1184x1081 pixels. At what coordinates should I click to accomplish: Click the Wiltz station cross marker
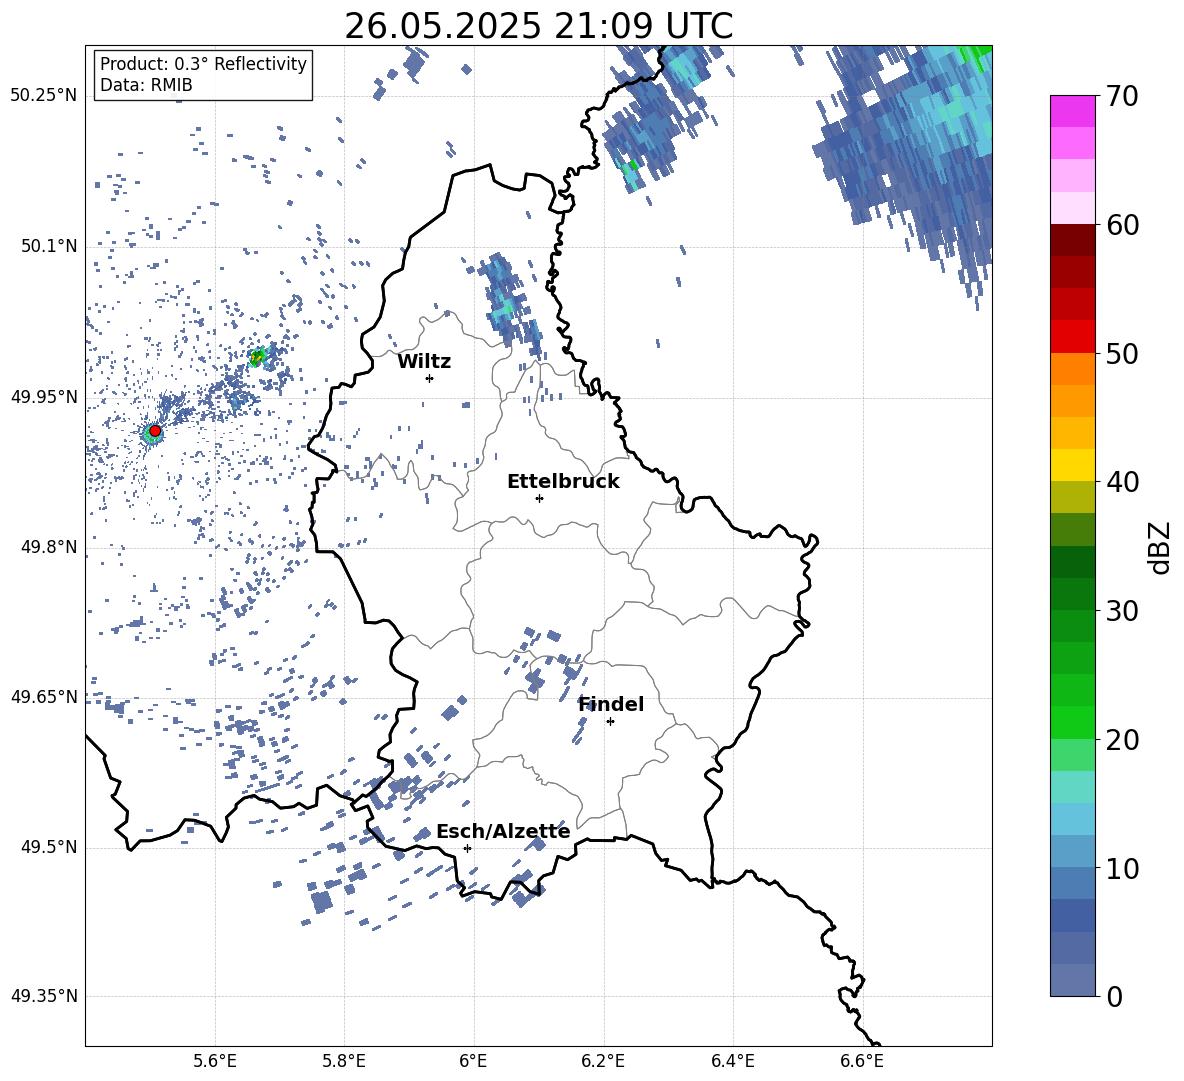pyautogui.click(x=429, y=378)
